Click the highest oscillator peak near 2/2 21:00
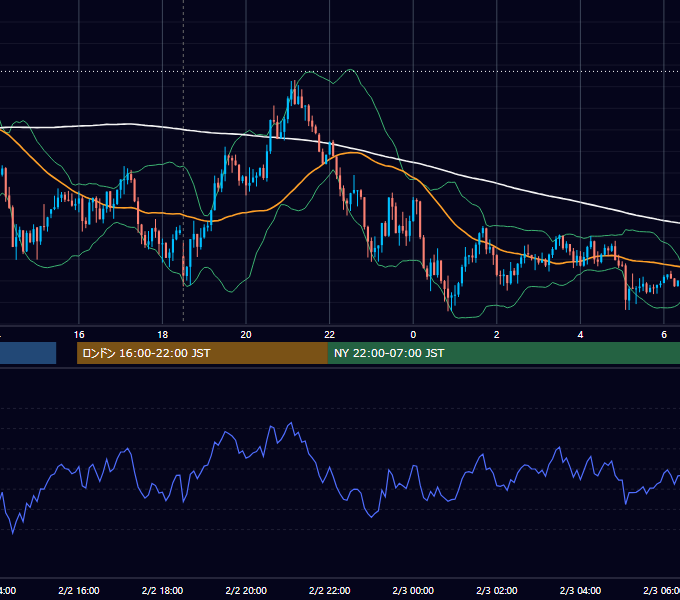680x600 pixels. [x=291, y=423]
